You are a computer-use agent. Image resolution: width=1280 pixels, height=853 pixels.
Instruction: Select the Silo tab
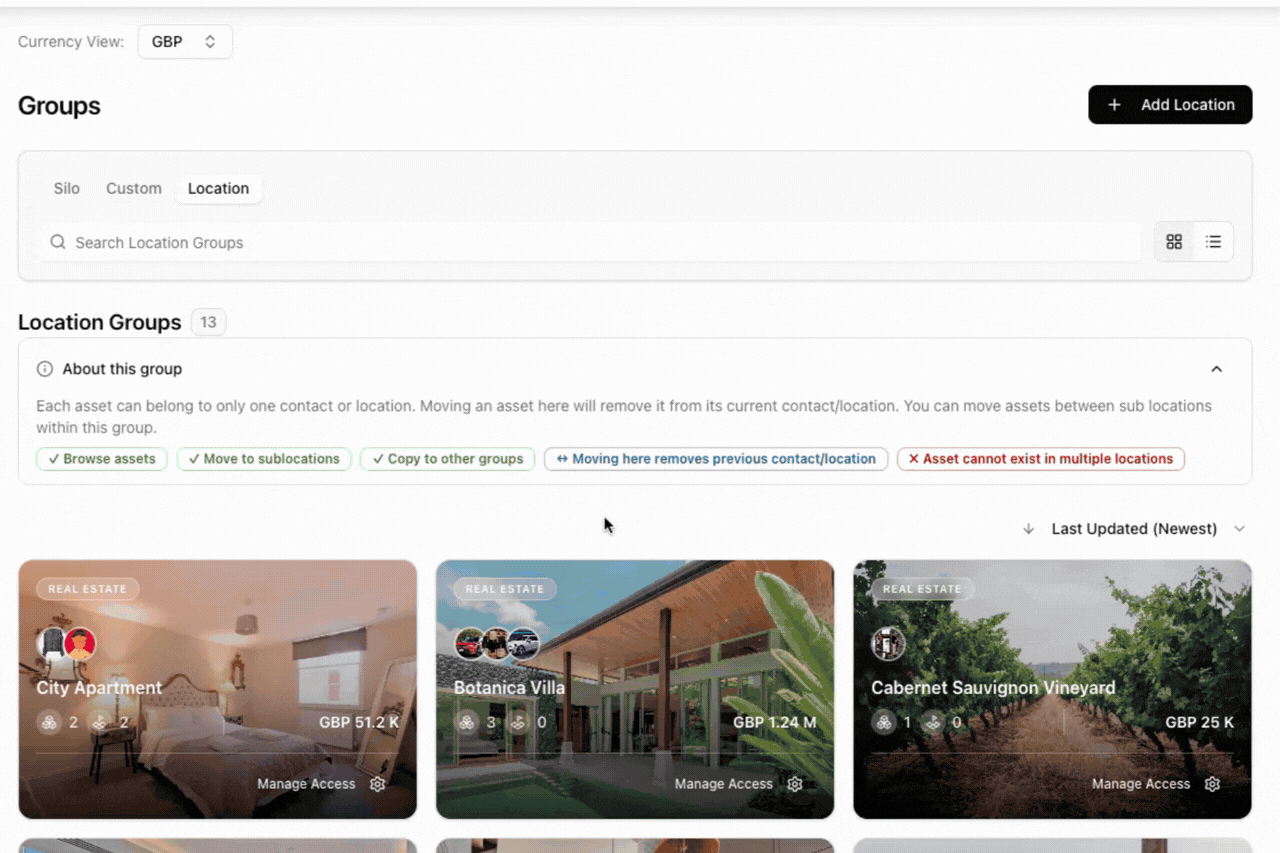[67, 188]
